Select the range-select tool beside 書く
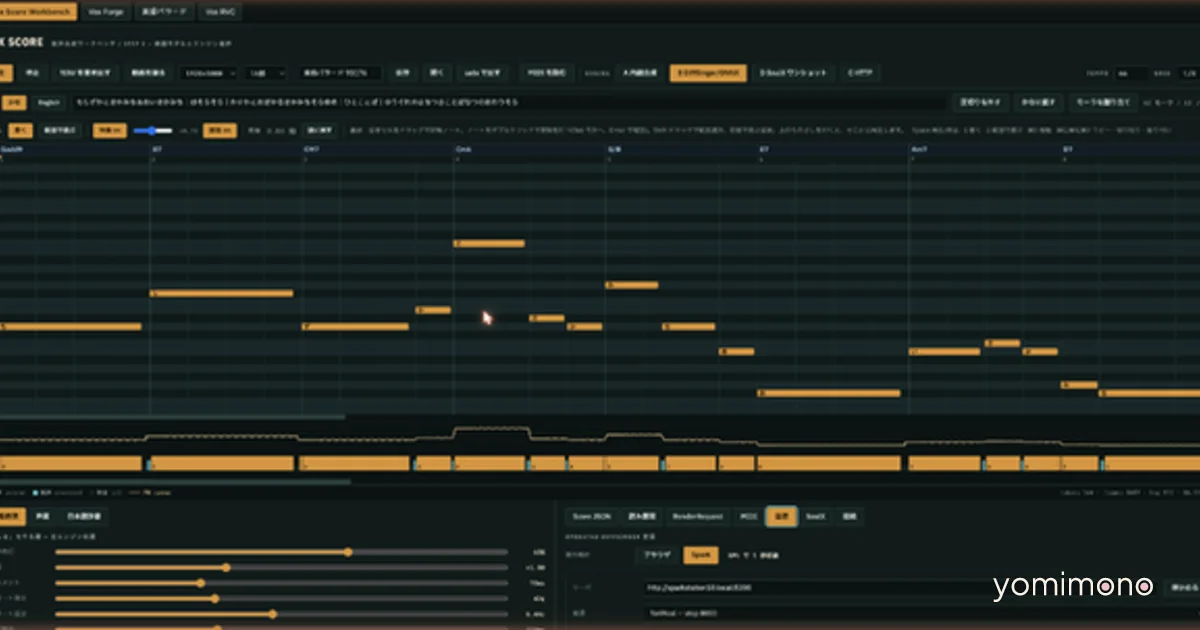 61,130
